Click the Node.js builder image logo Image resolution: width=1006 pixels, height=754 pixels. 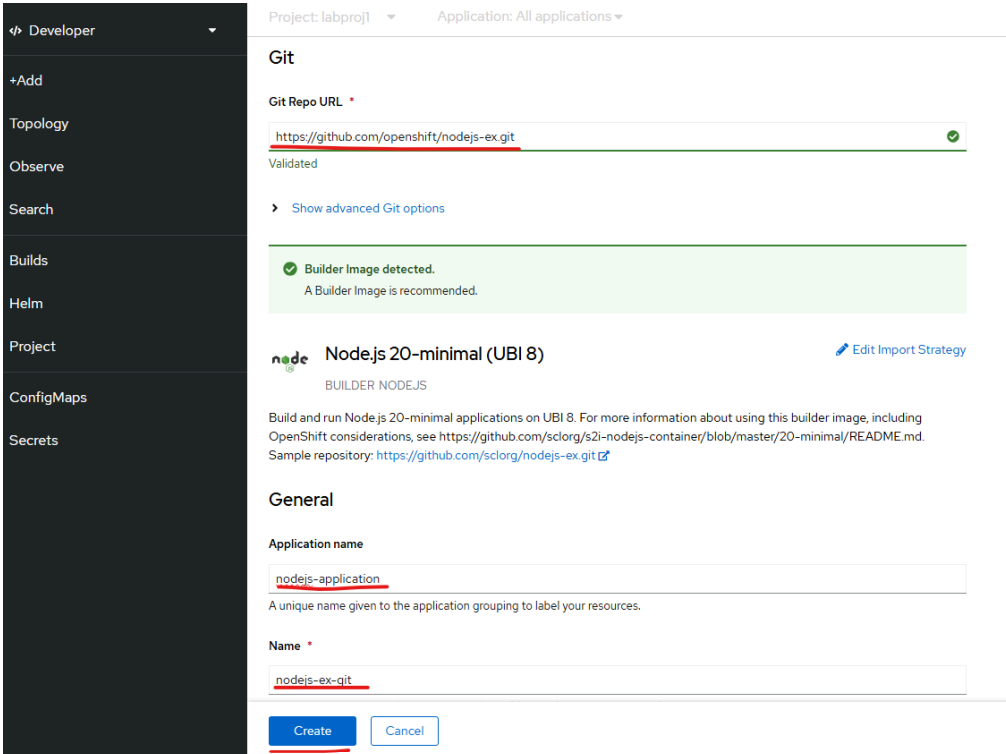pyautogui.click(x=290, y=360)
